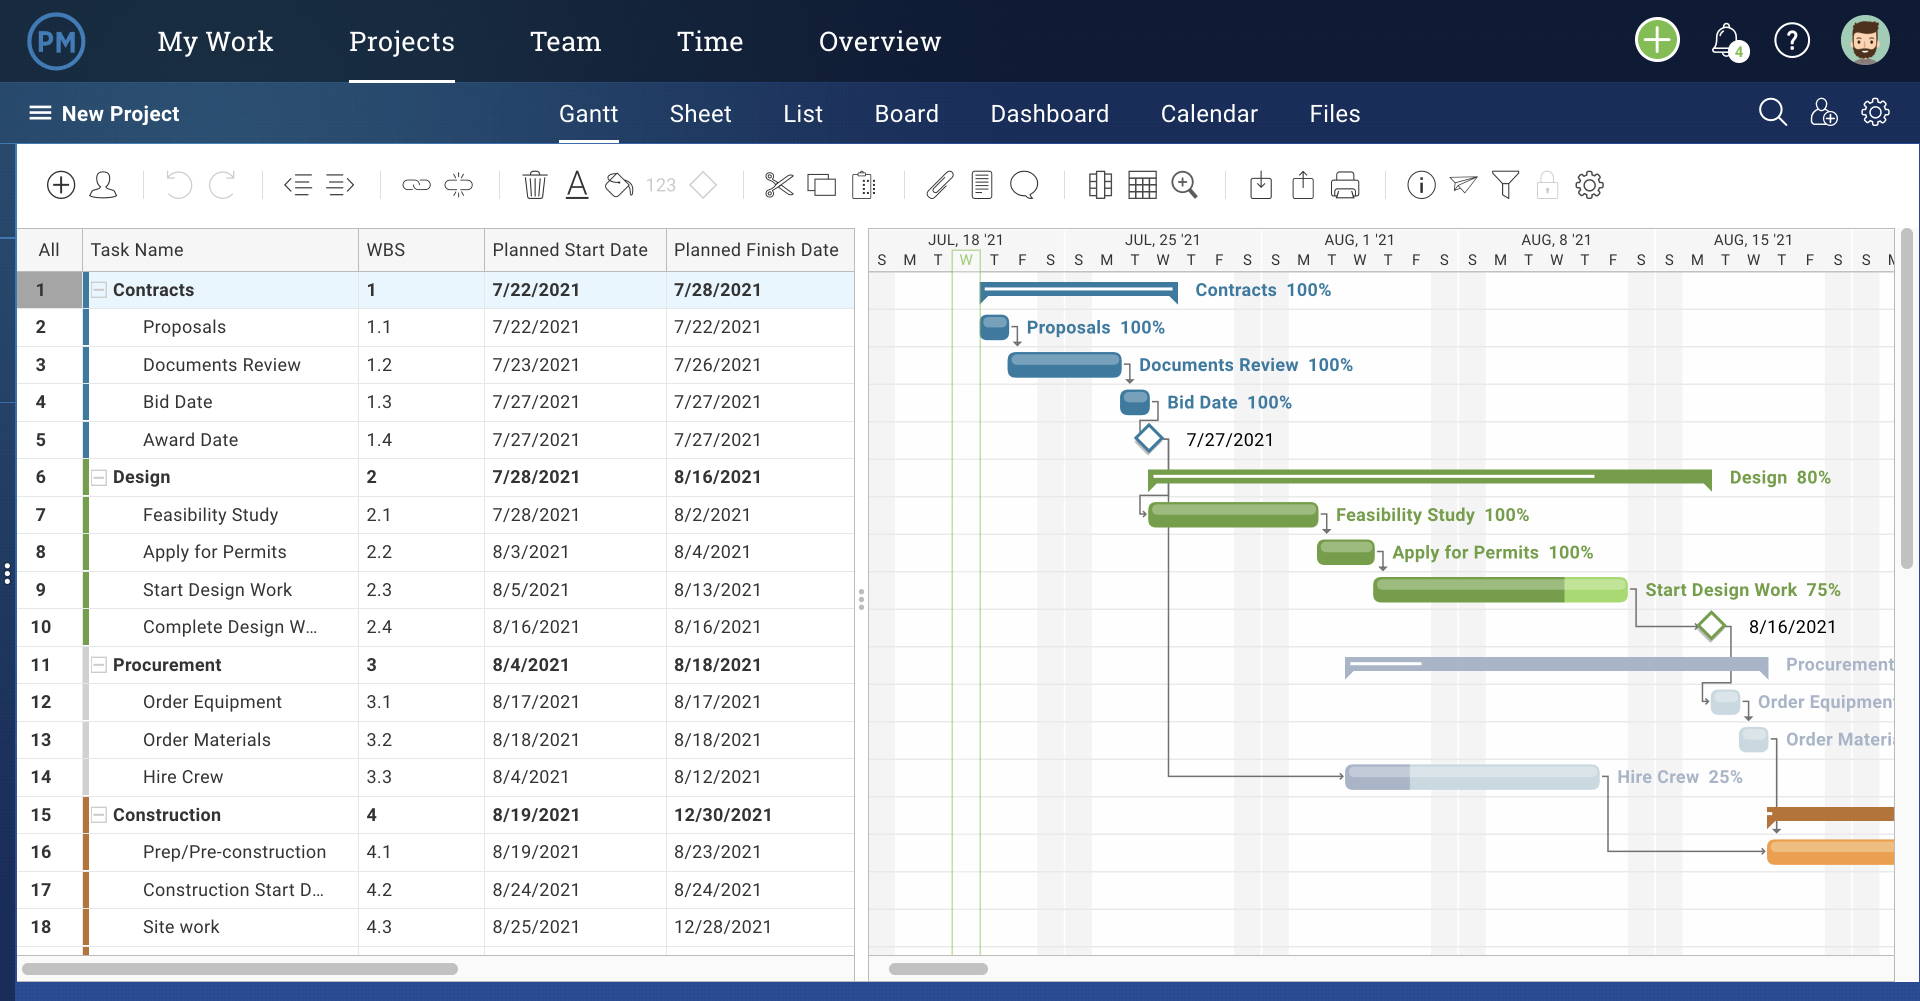This screenshot has height=1001, width=1920.
Task: Click the redo arrow icon
Action: click(x=222, y=185)
